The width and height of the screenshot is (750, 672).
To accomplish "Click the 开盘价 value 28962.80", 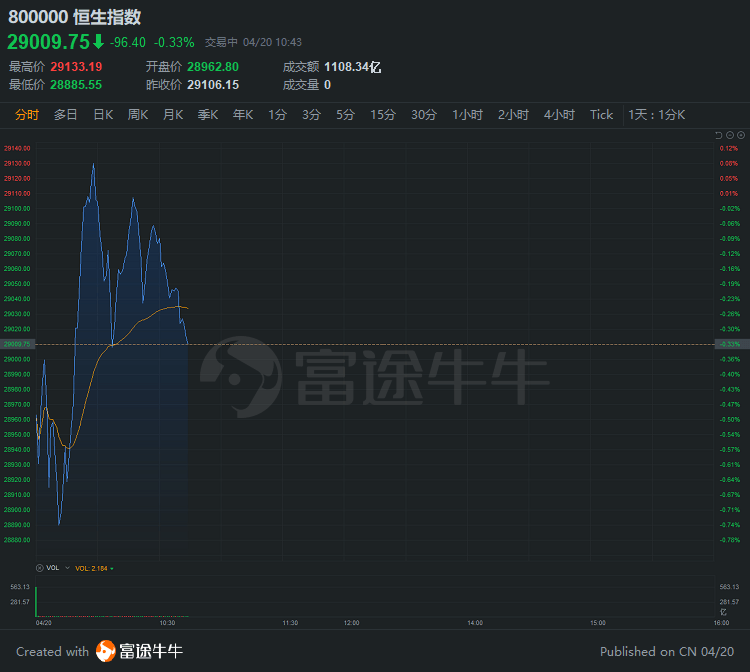I will 213,67.
